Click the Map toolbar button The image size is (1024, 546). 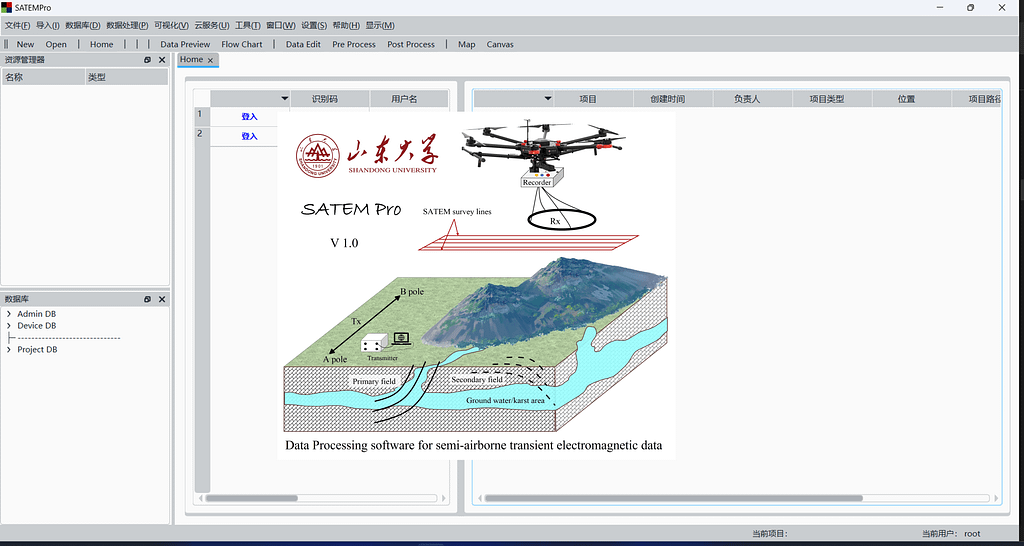(x=467, y=44)
